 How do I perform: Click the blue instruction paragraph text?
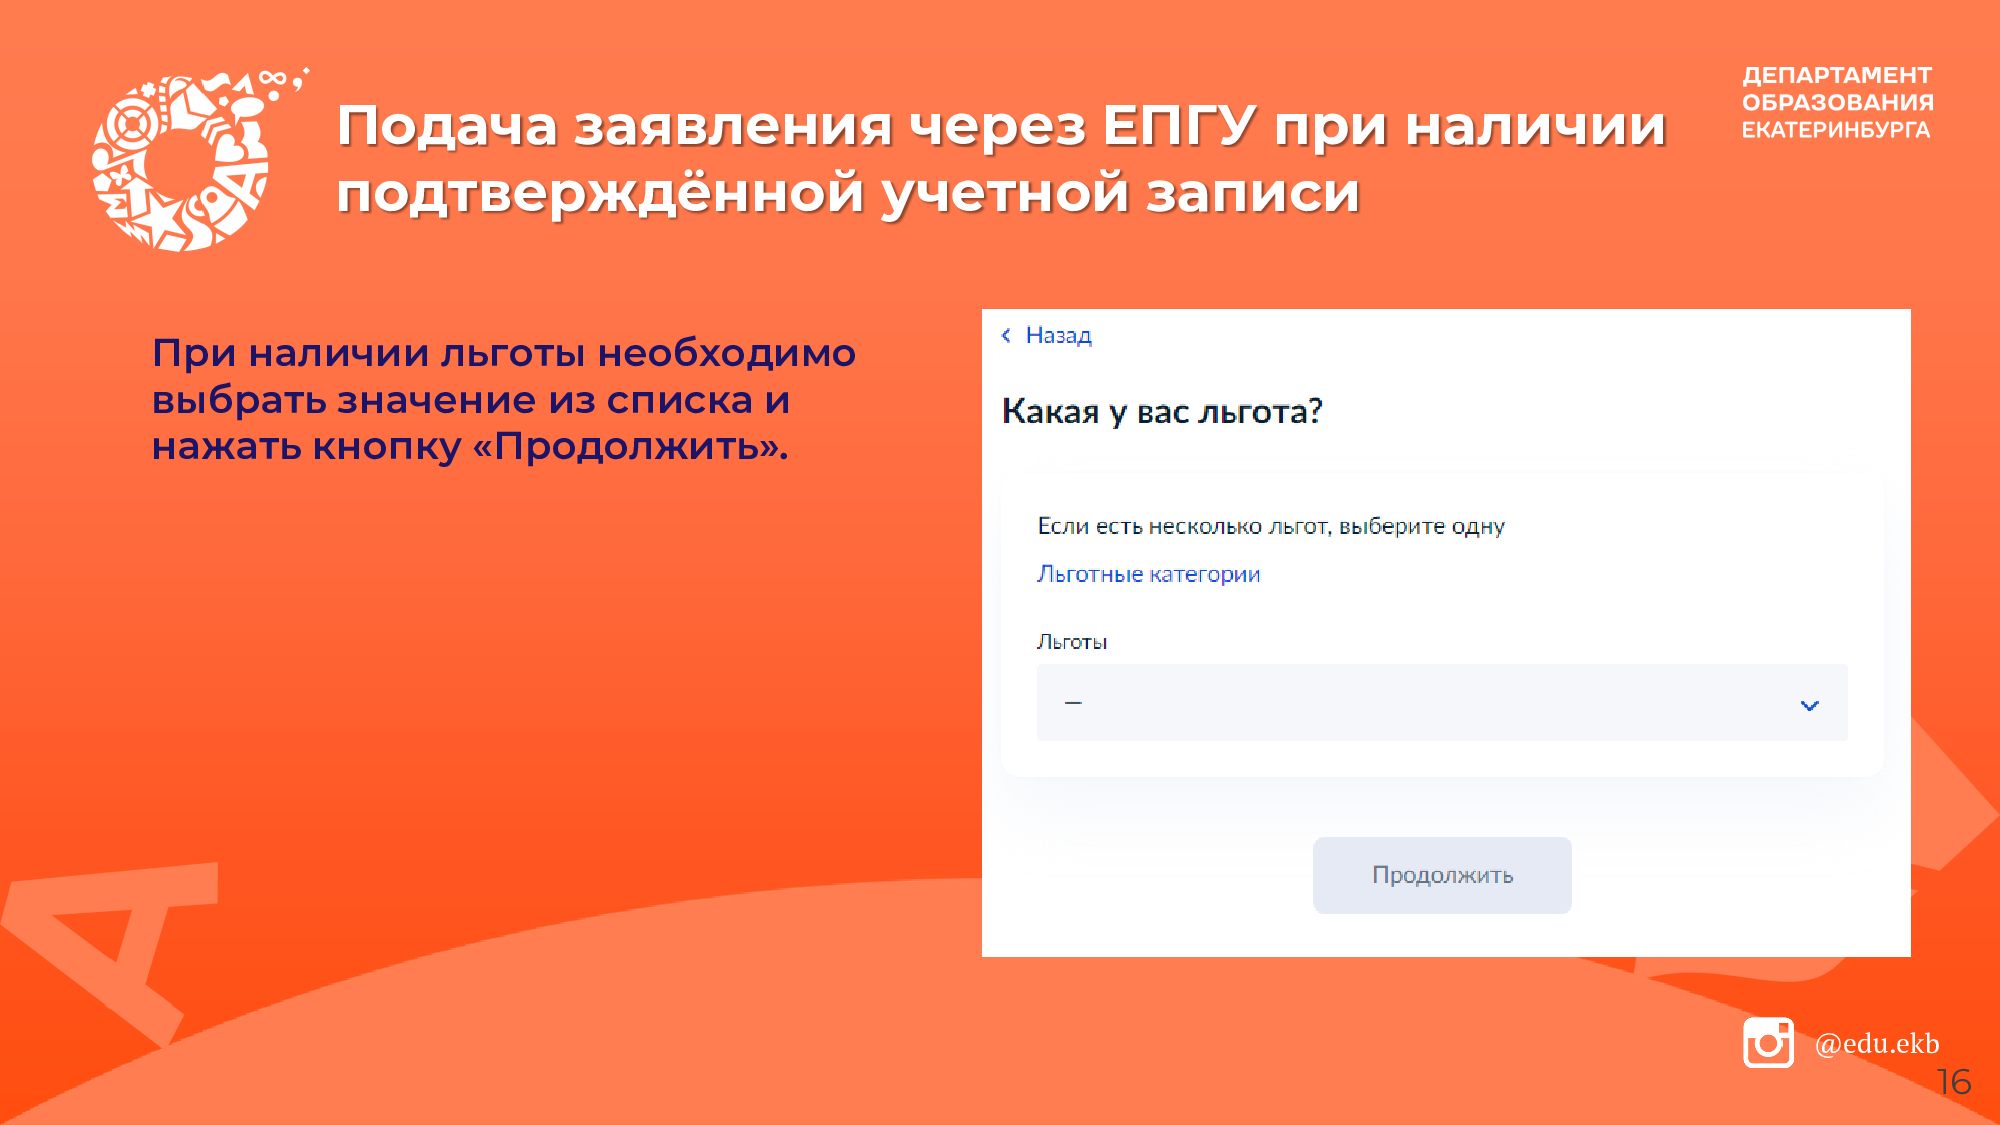(x=503, y=400)
